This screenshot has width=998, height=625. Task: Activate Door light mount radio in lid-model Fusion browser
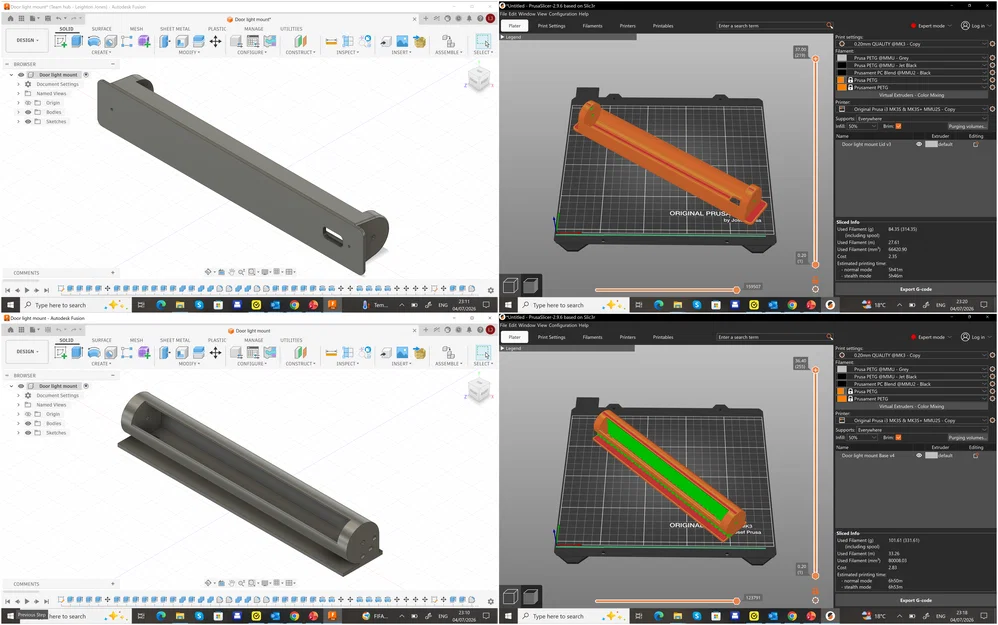(x=86, y=74)
